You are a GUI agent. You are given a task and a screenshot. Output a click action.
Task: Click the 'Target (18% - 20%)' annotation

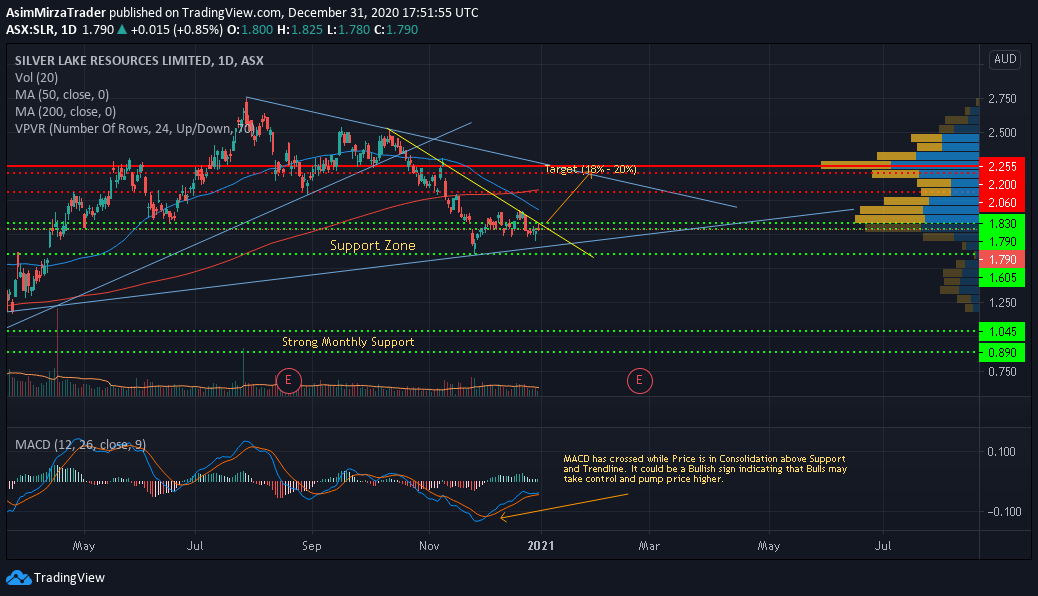click(x=590, y=170)
